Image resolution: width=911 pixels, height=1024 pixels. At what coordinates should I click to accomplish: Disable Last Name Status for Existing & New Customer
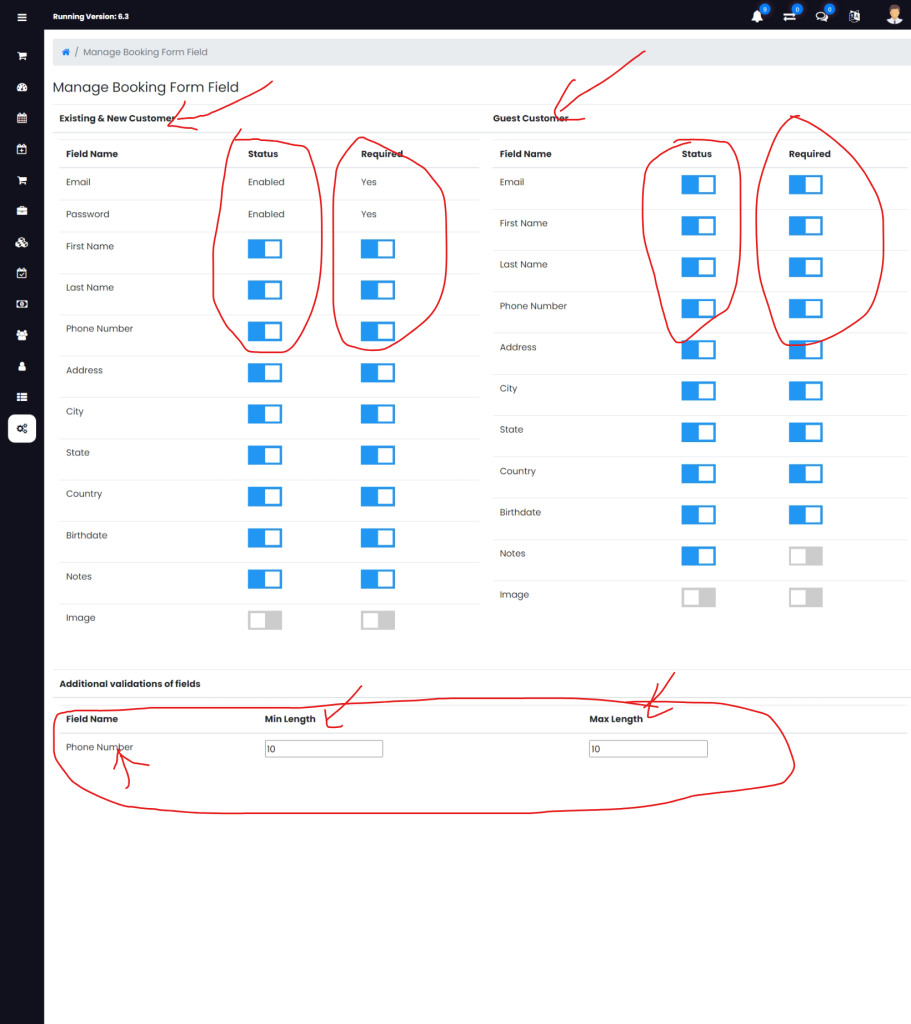point(264,290)
